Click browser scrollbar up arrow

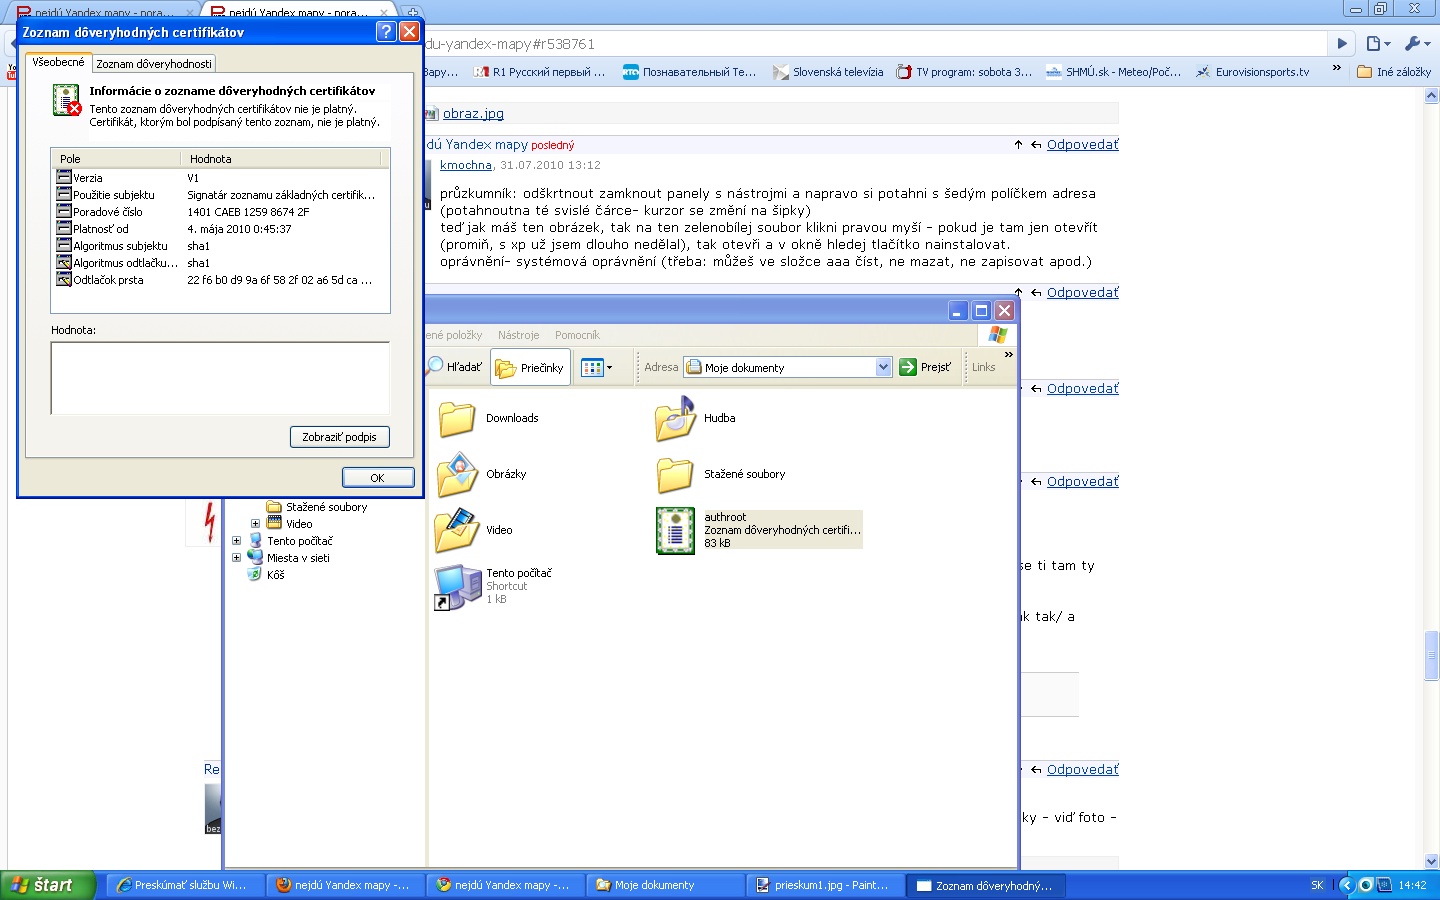point(1432,97)
